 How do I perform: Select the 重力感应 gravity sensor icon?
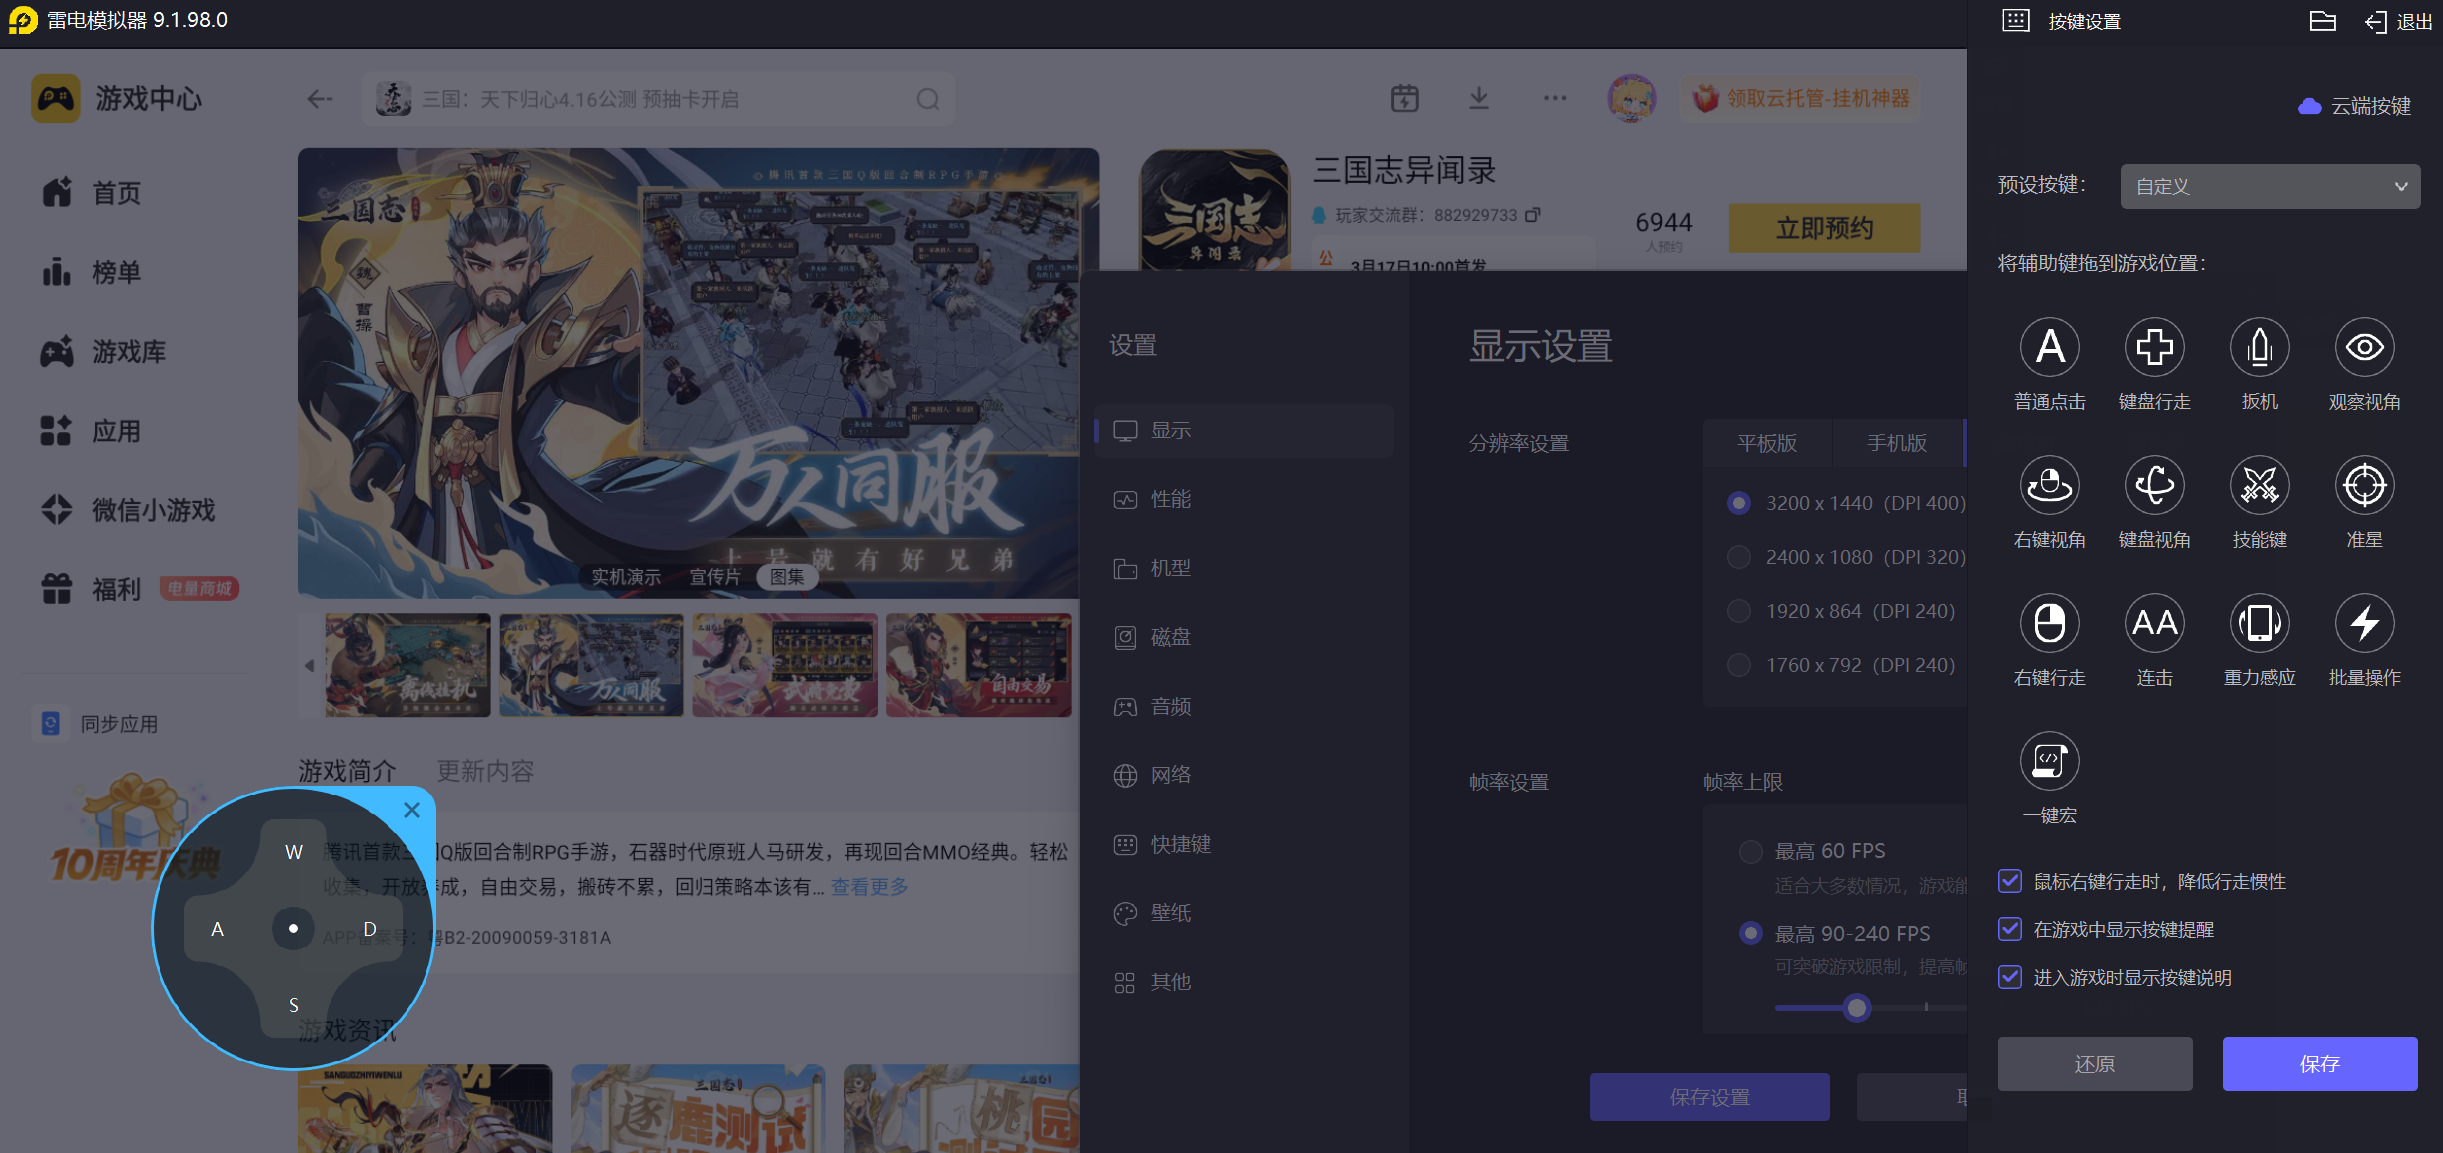[2259, 624]
